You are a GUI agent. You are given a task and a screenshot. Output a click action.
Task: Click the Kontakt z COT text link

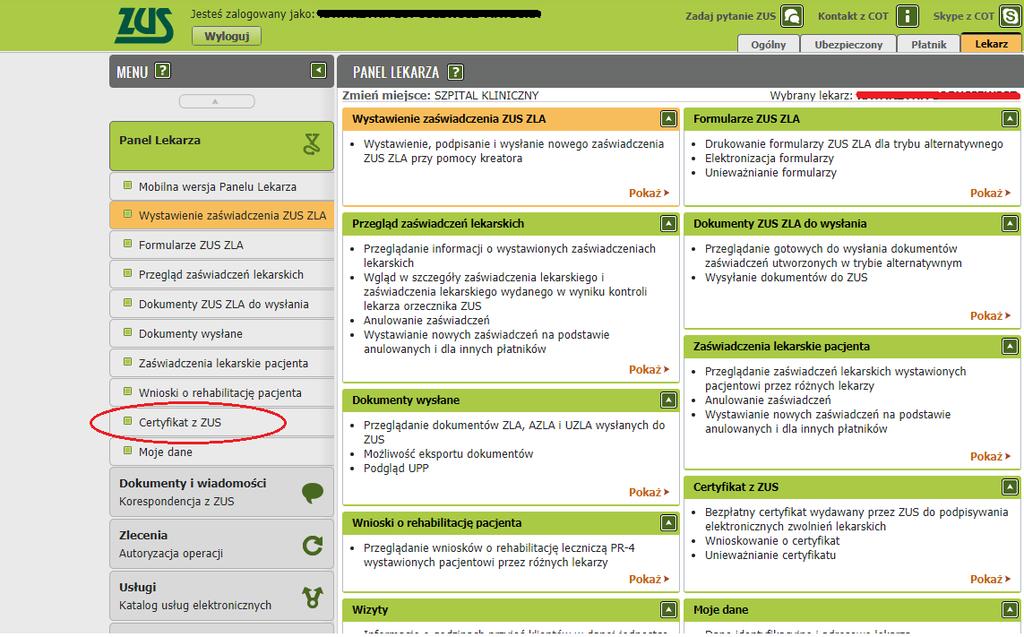(853, 16)
